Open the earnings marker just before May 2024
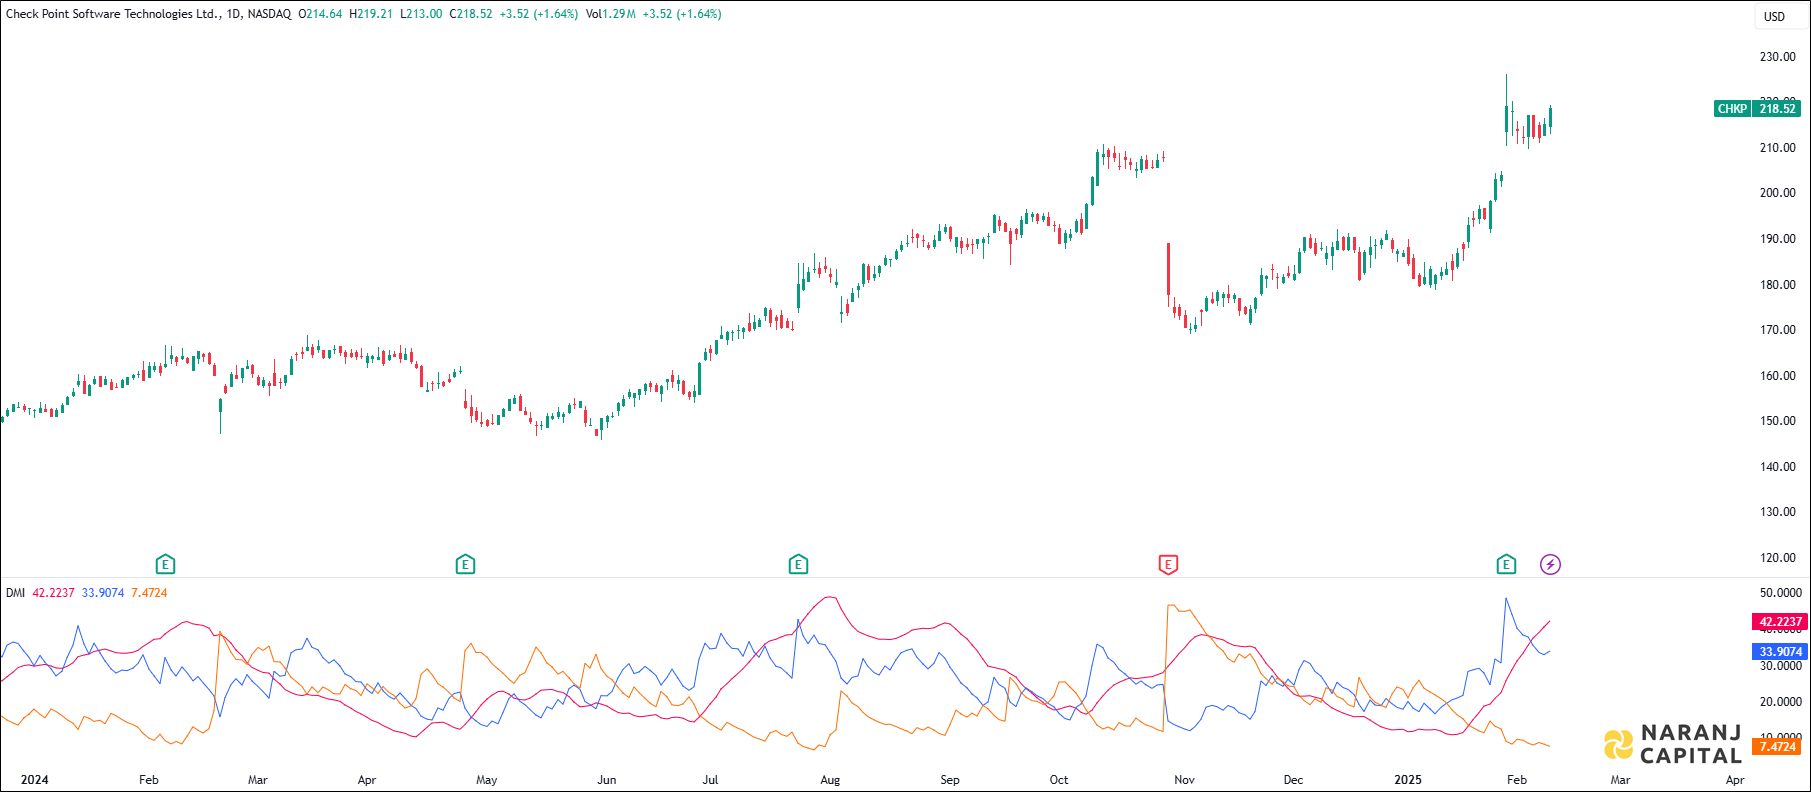 465,565
